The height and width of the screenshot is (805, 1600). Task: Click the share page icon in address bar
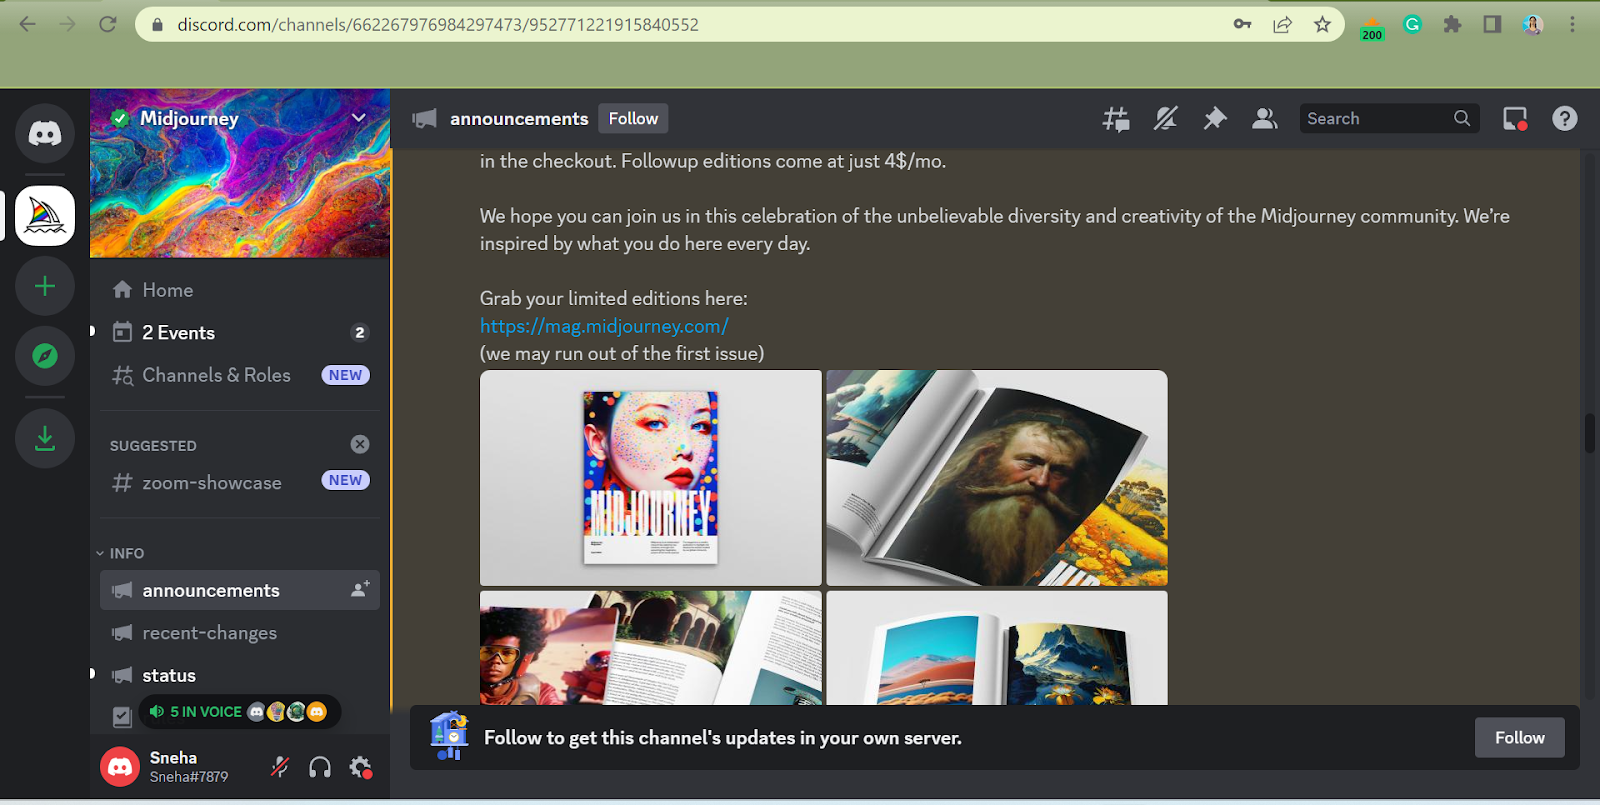pos(1282,24)
